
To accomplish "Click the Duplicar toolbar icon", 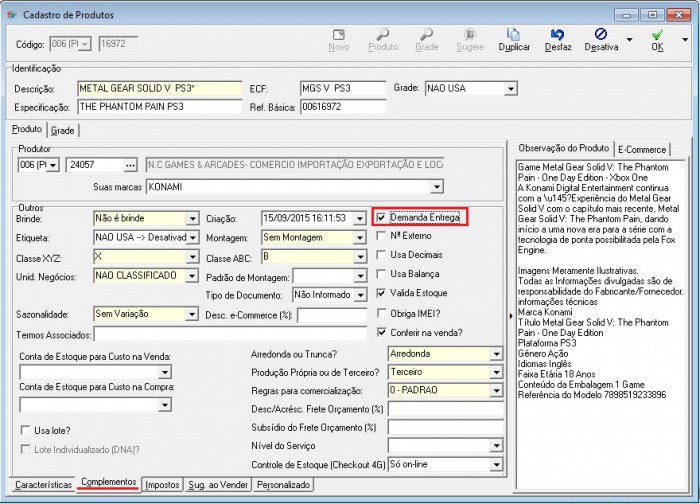I will pyautogui.click(x=514, y=39).
